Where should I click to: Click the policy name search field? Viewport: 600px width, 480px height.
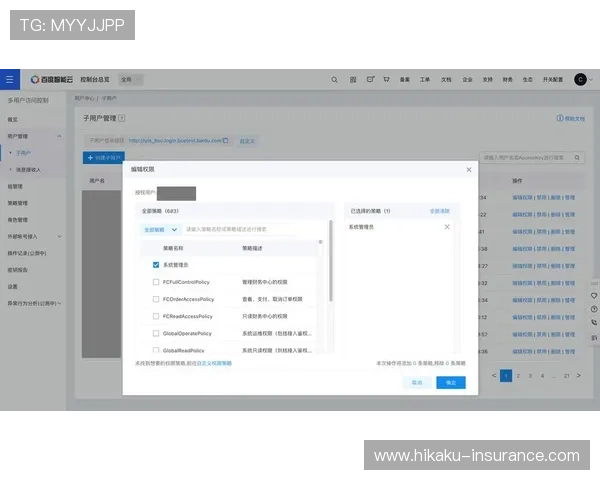tap(235, 230)
